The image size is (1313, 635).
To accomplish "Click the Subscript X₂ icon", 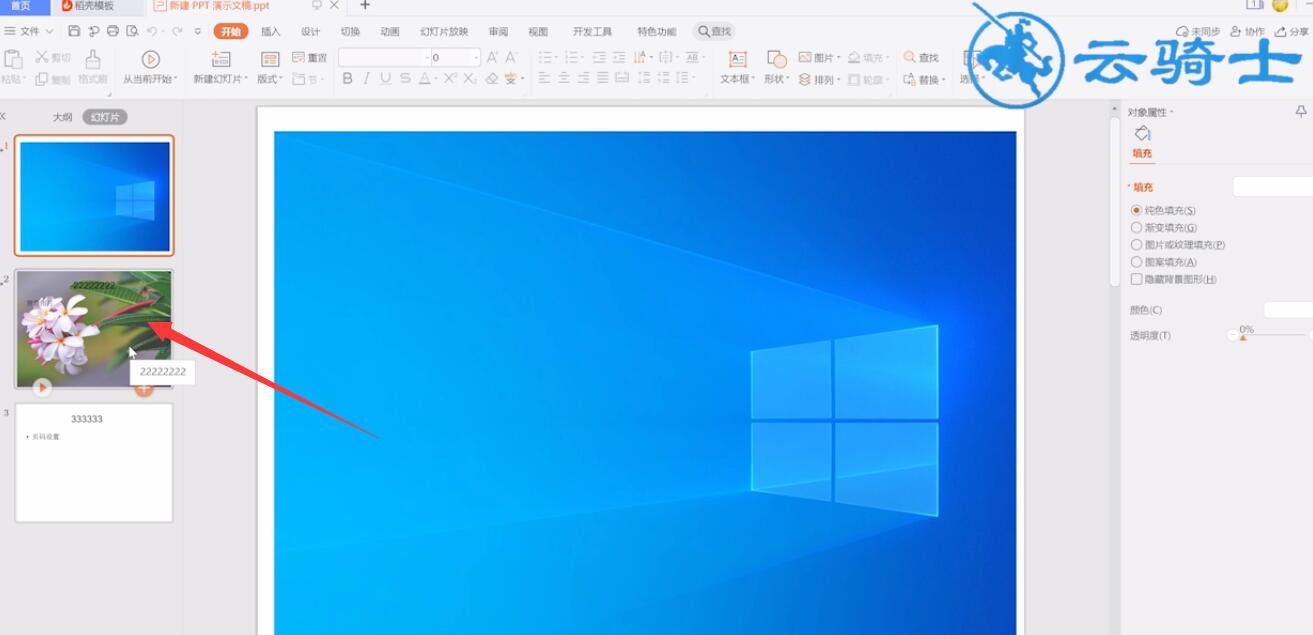I will (470, 78).
